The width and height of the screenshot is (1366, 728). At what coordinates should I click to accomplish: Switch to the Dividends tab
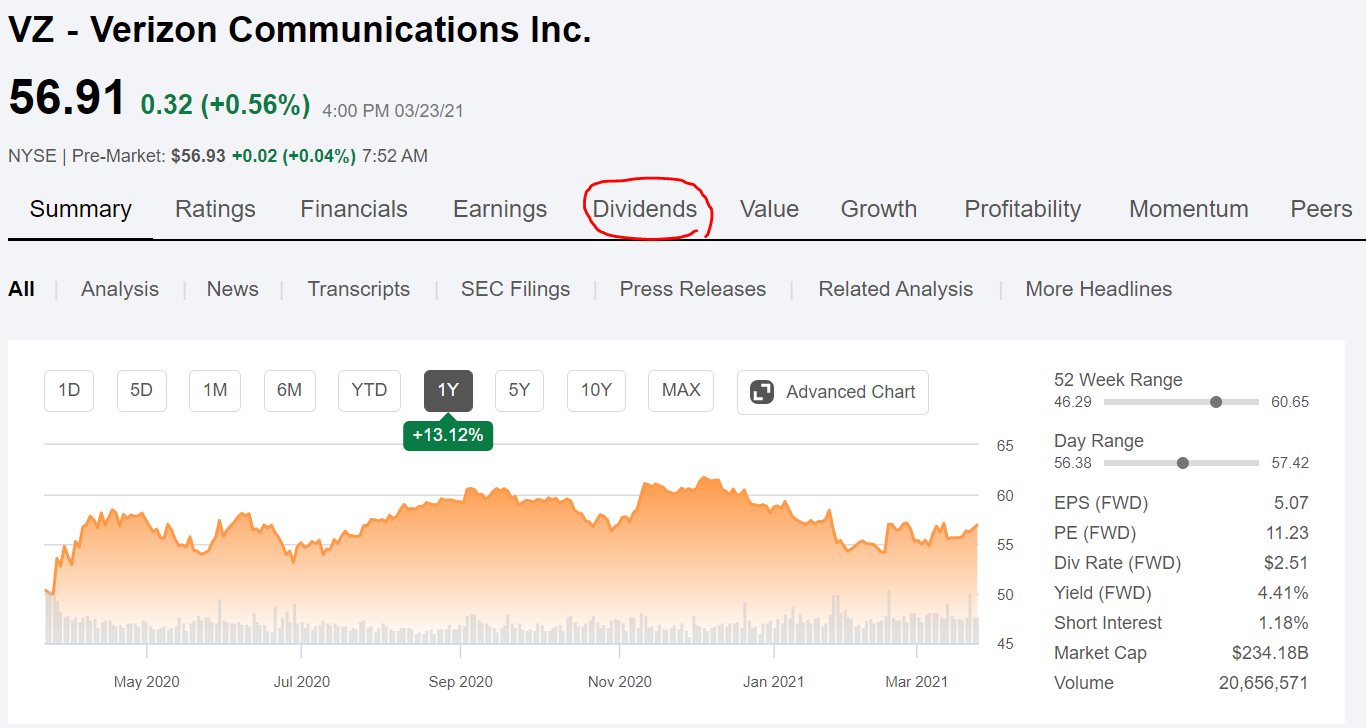[645, 209]
